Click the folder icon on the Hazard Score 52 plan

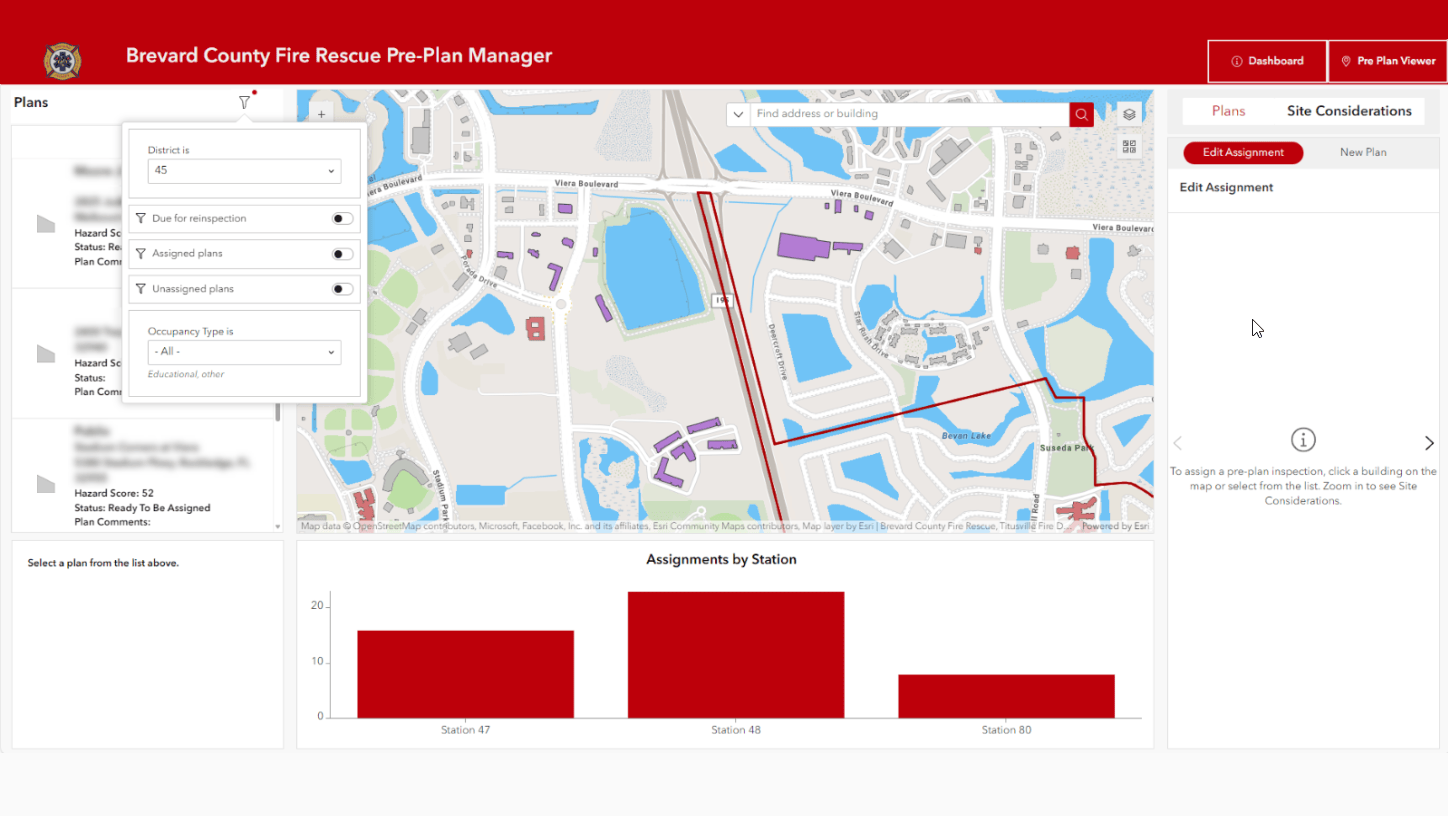point(45,484)
